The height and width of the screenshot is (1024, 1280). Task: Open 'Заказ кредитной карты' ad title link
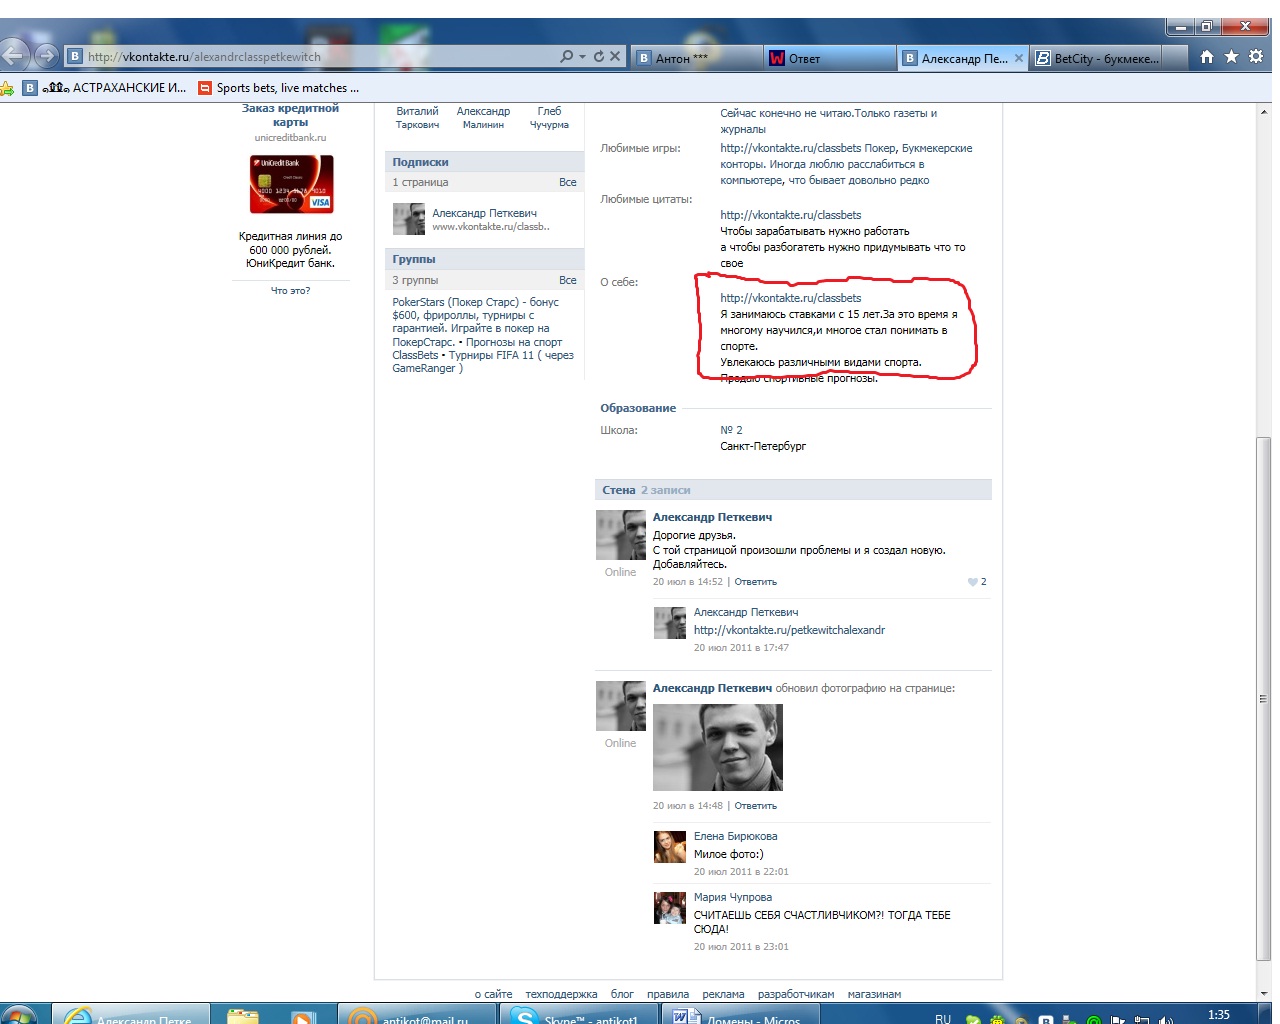(290, 115)
